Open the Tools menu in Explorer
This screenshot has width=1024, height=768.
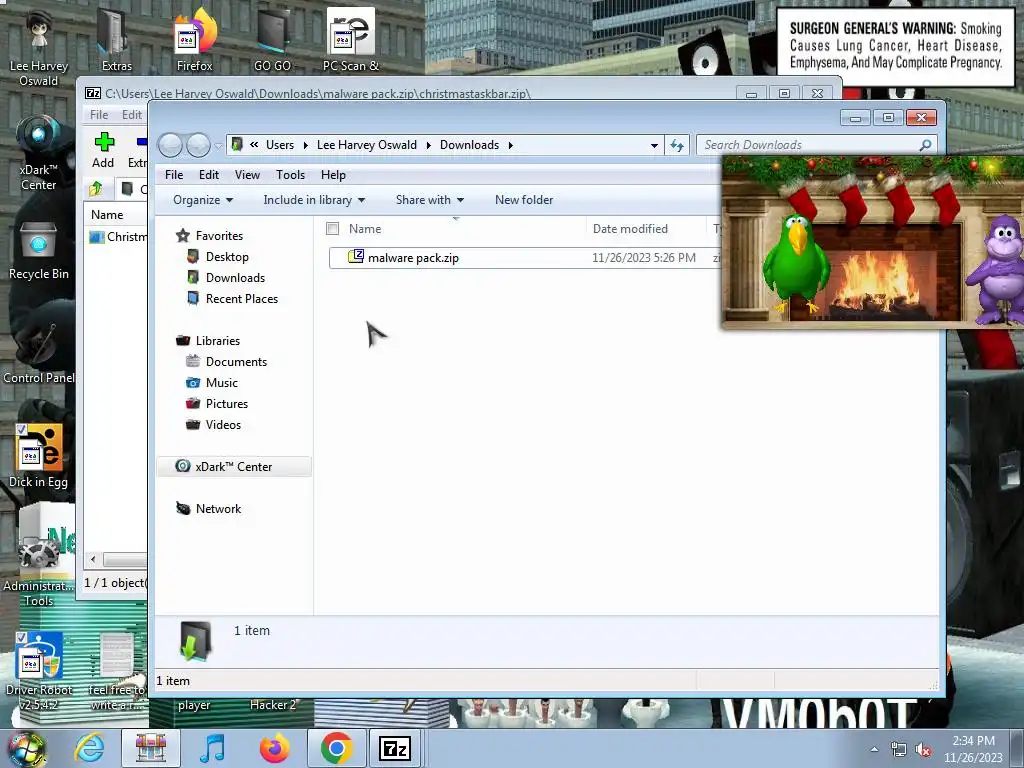click(290, 175)
